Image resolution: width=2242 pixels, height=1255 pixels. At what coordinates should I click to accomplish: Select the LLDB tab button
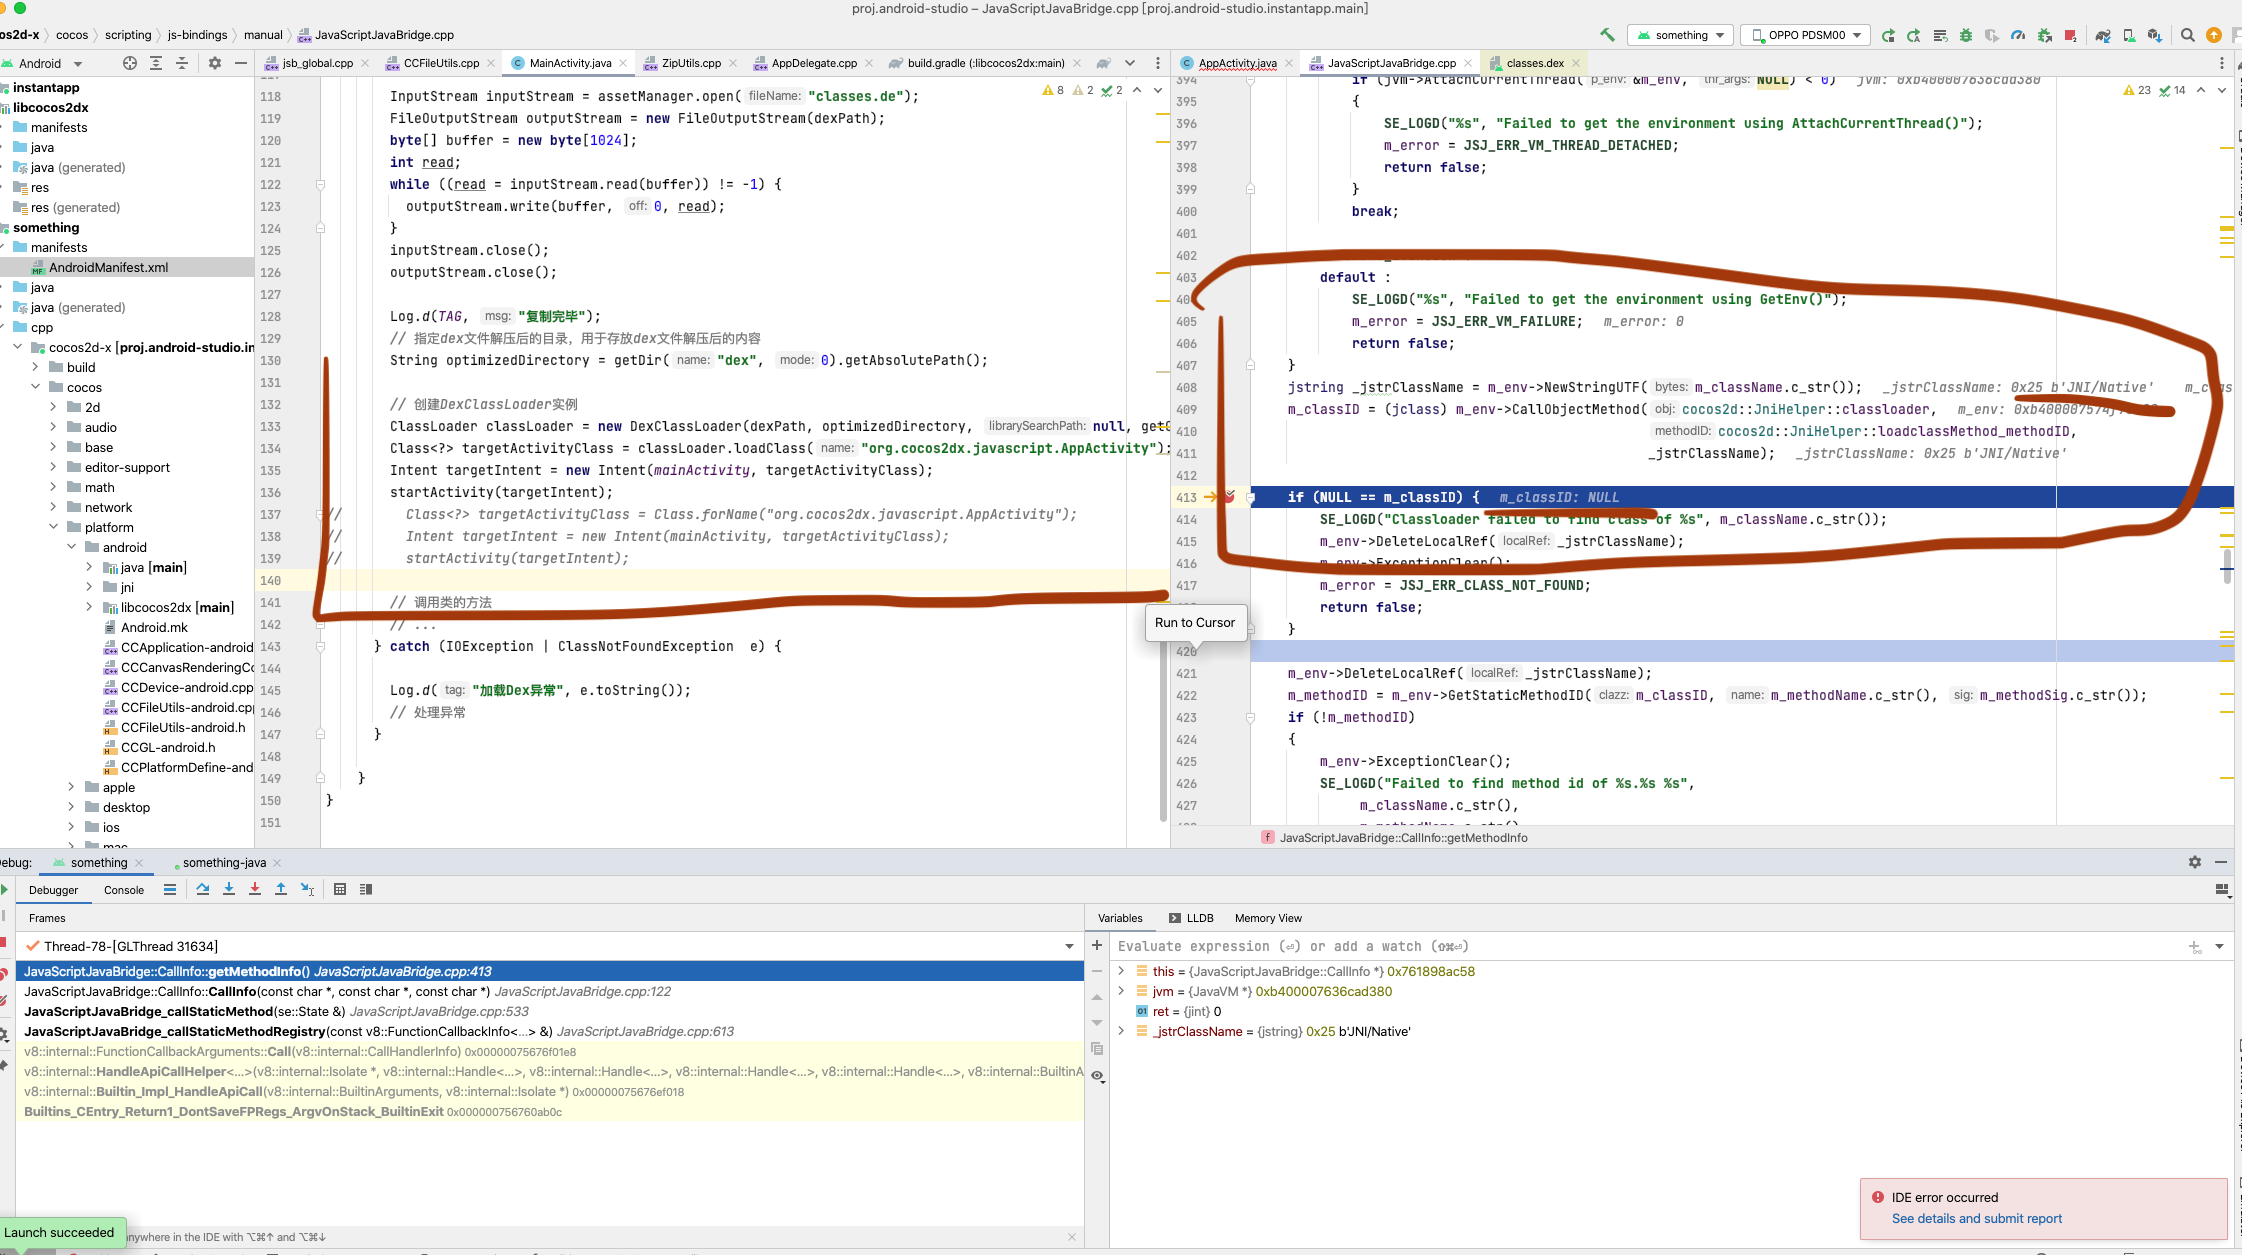[x=1191, y=918]
